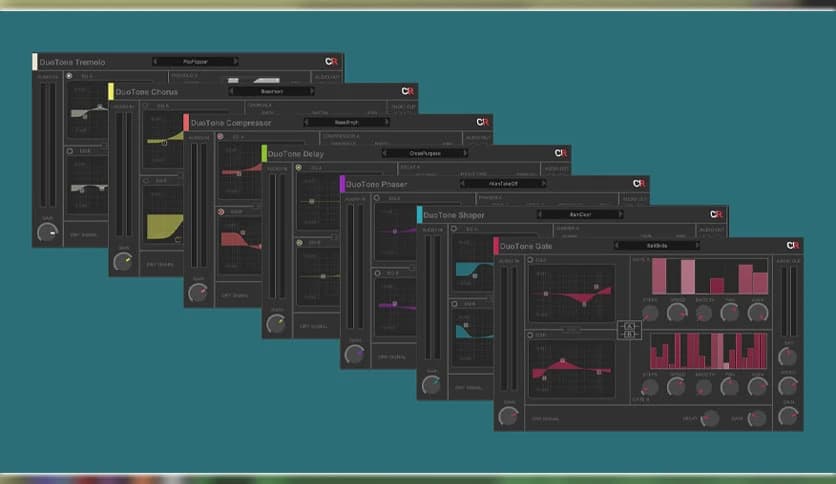Click the input gain knob in DuoTone Tremolo
Image resolution: width=836 pixels, height=484 pixels.
(47, 233)
